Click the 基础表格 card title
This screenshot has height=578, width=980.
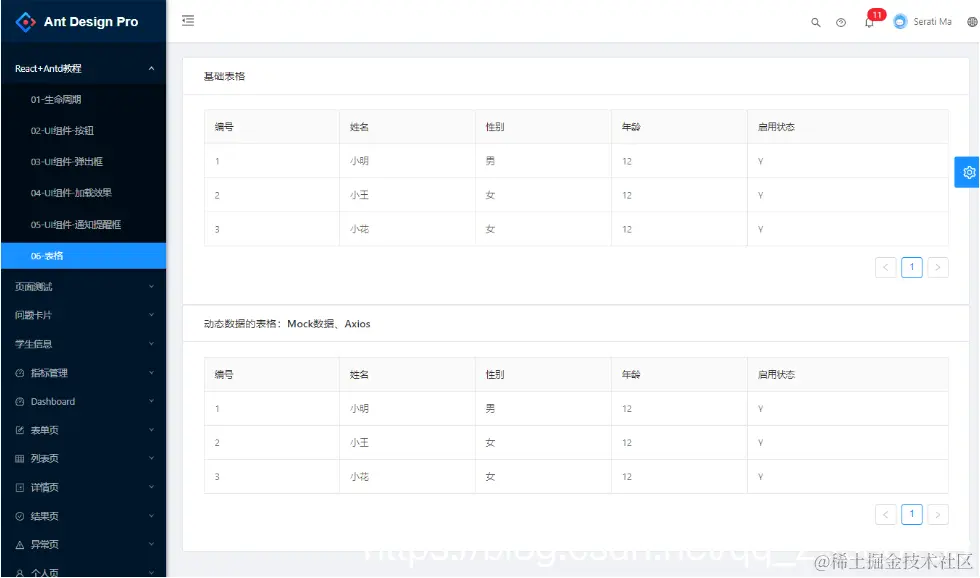pos(224,76)
